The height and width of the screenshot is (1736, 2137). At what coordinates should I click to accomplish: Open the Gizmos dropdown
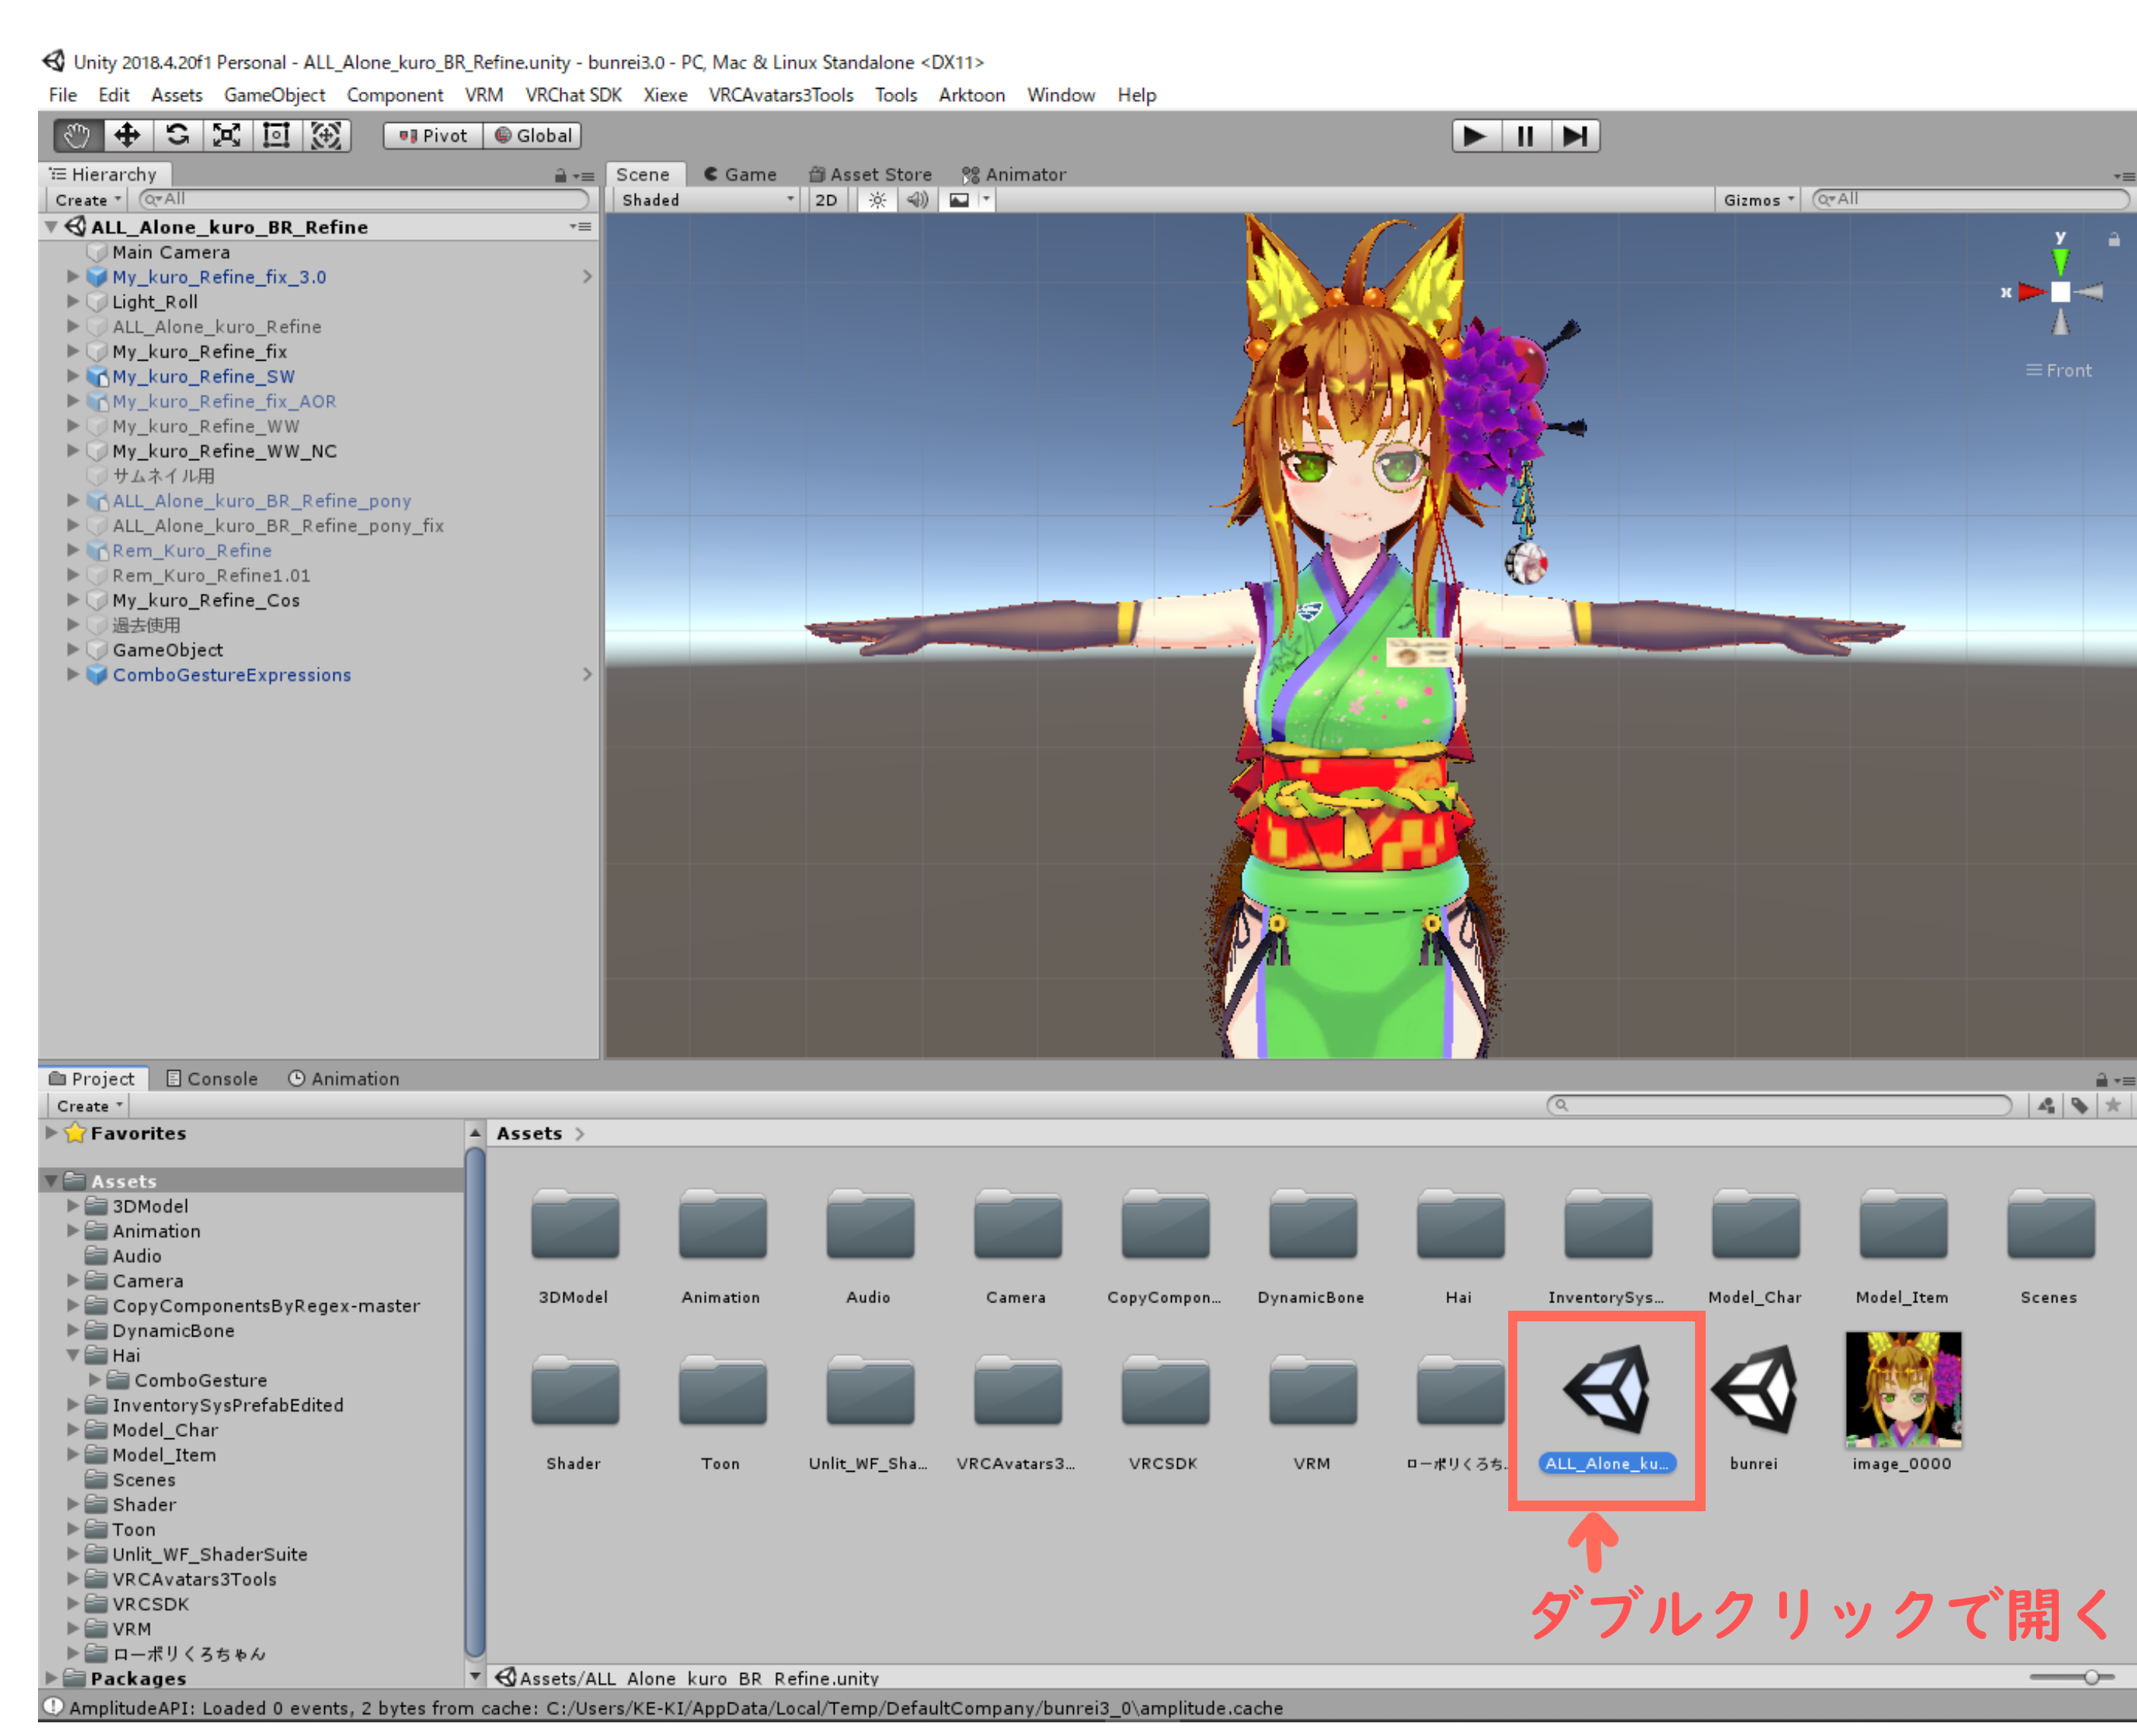(x=1758, y=200)
